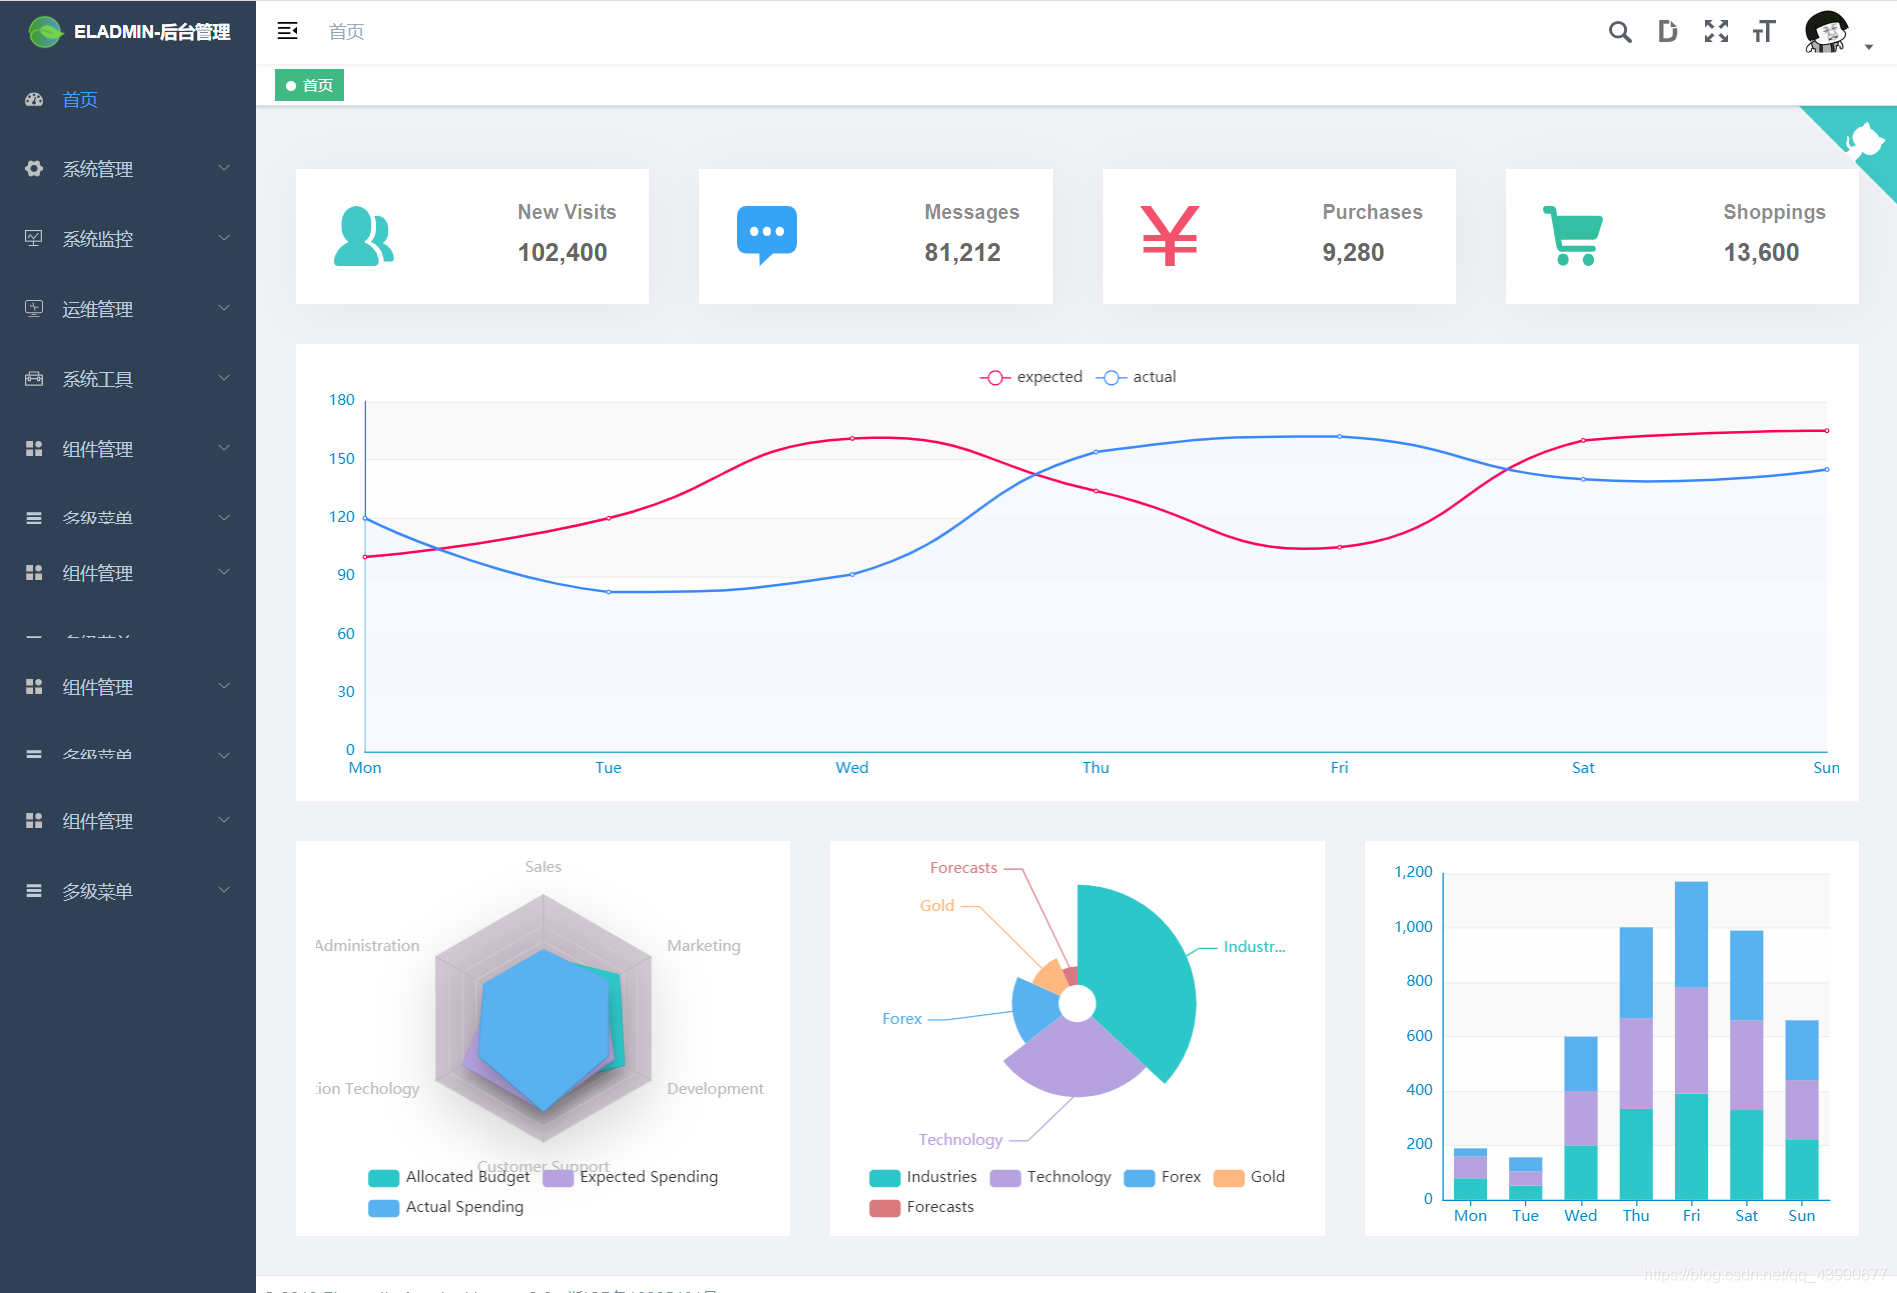Click the ELADMIN-后台管理 title

coord(152,32)
